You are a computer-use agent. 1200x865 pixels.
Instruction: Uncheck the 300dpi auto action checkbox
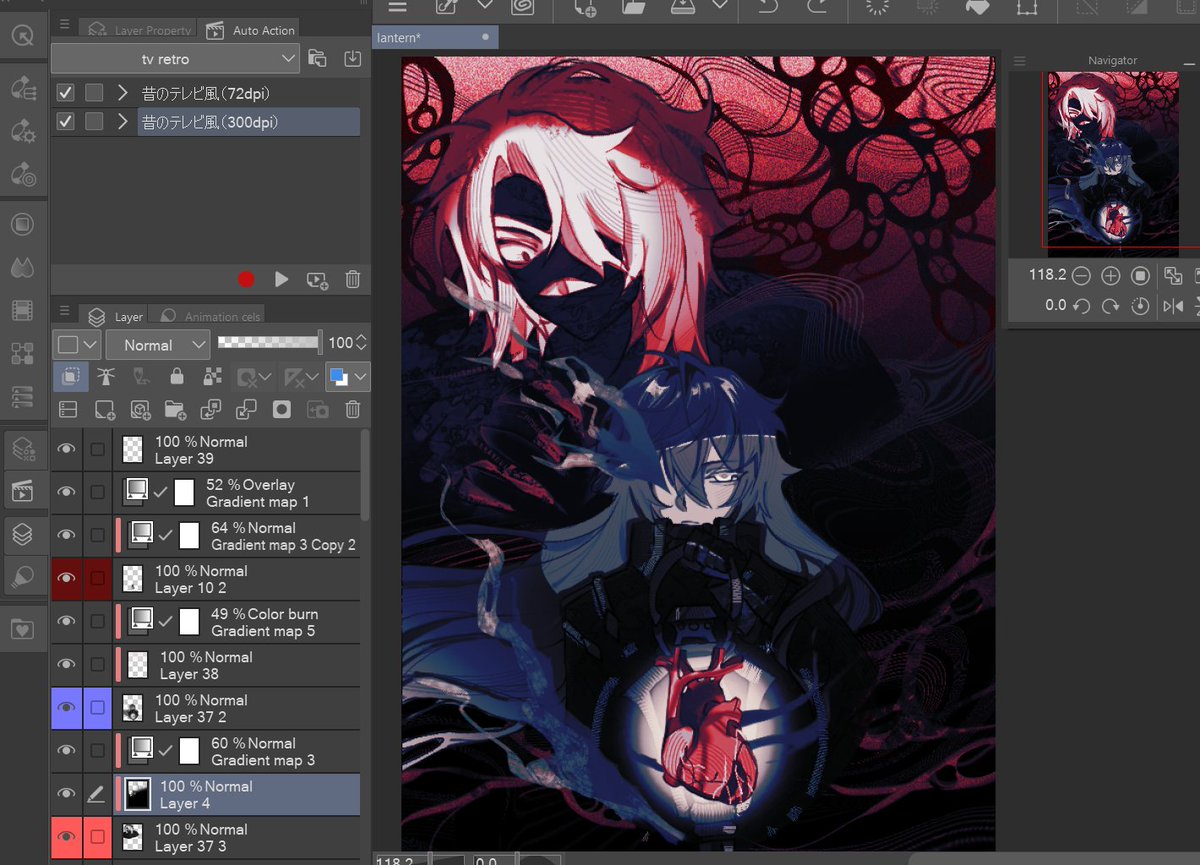tap(65, 122)
